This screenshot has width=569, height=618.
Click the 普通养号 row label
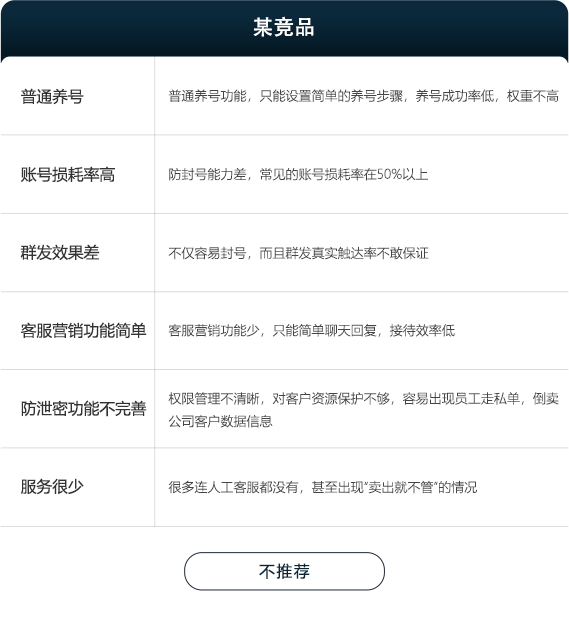coord(52,96)
